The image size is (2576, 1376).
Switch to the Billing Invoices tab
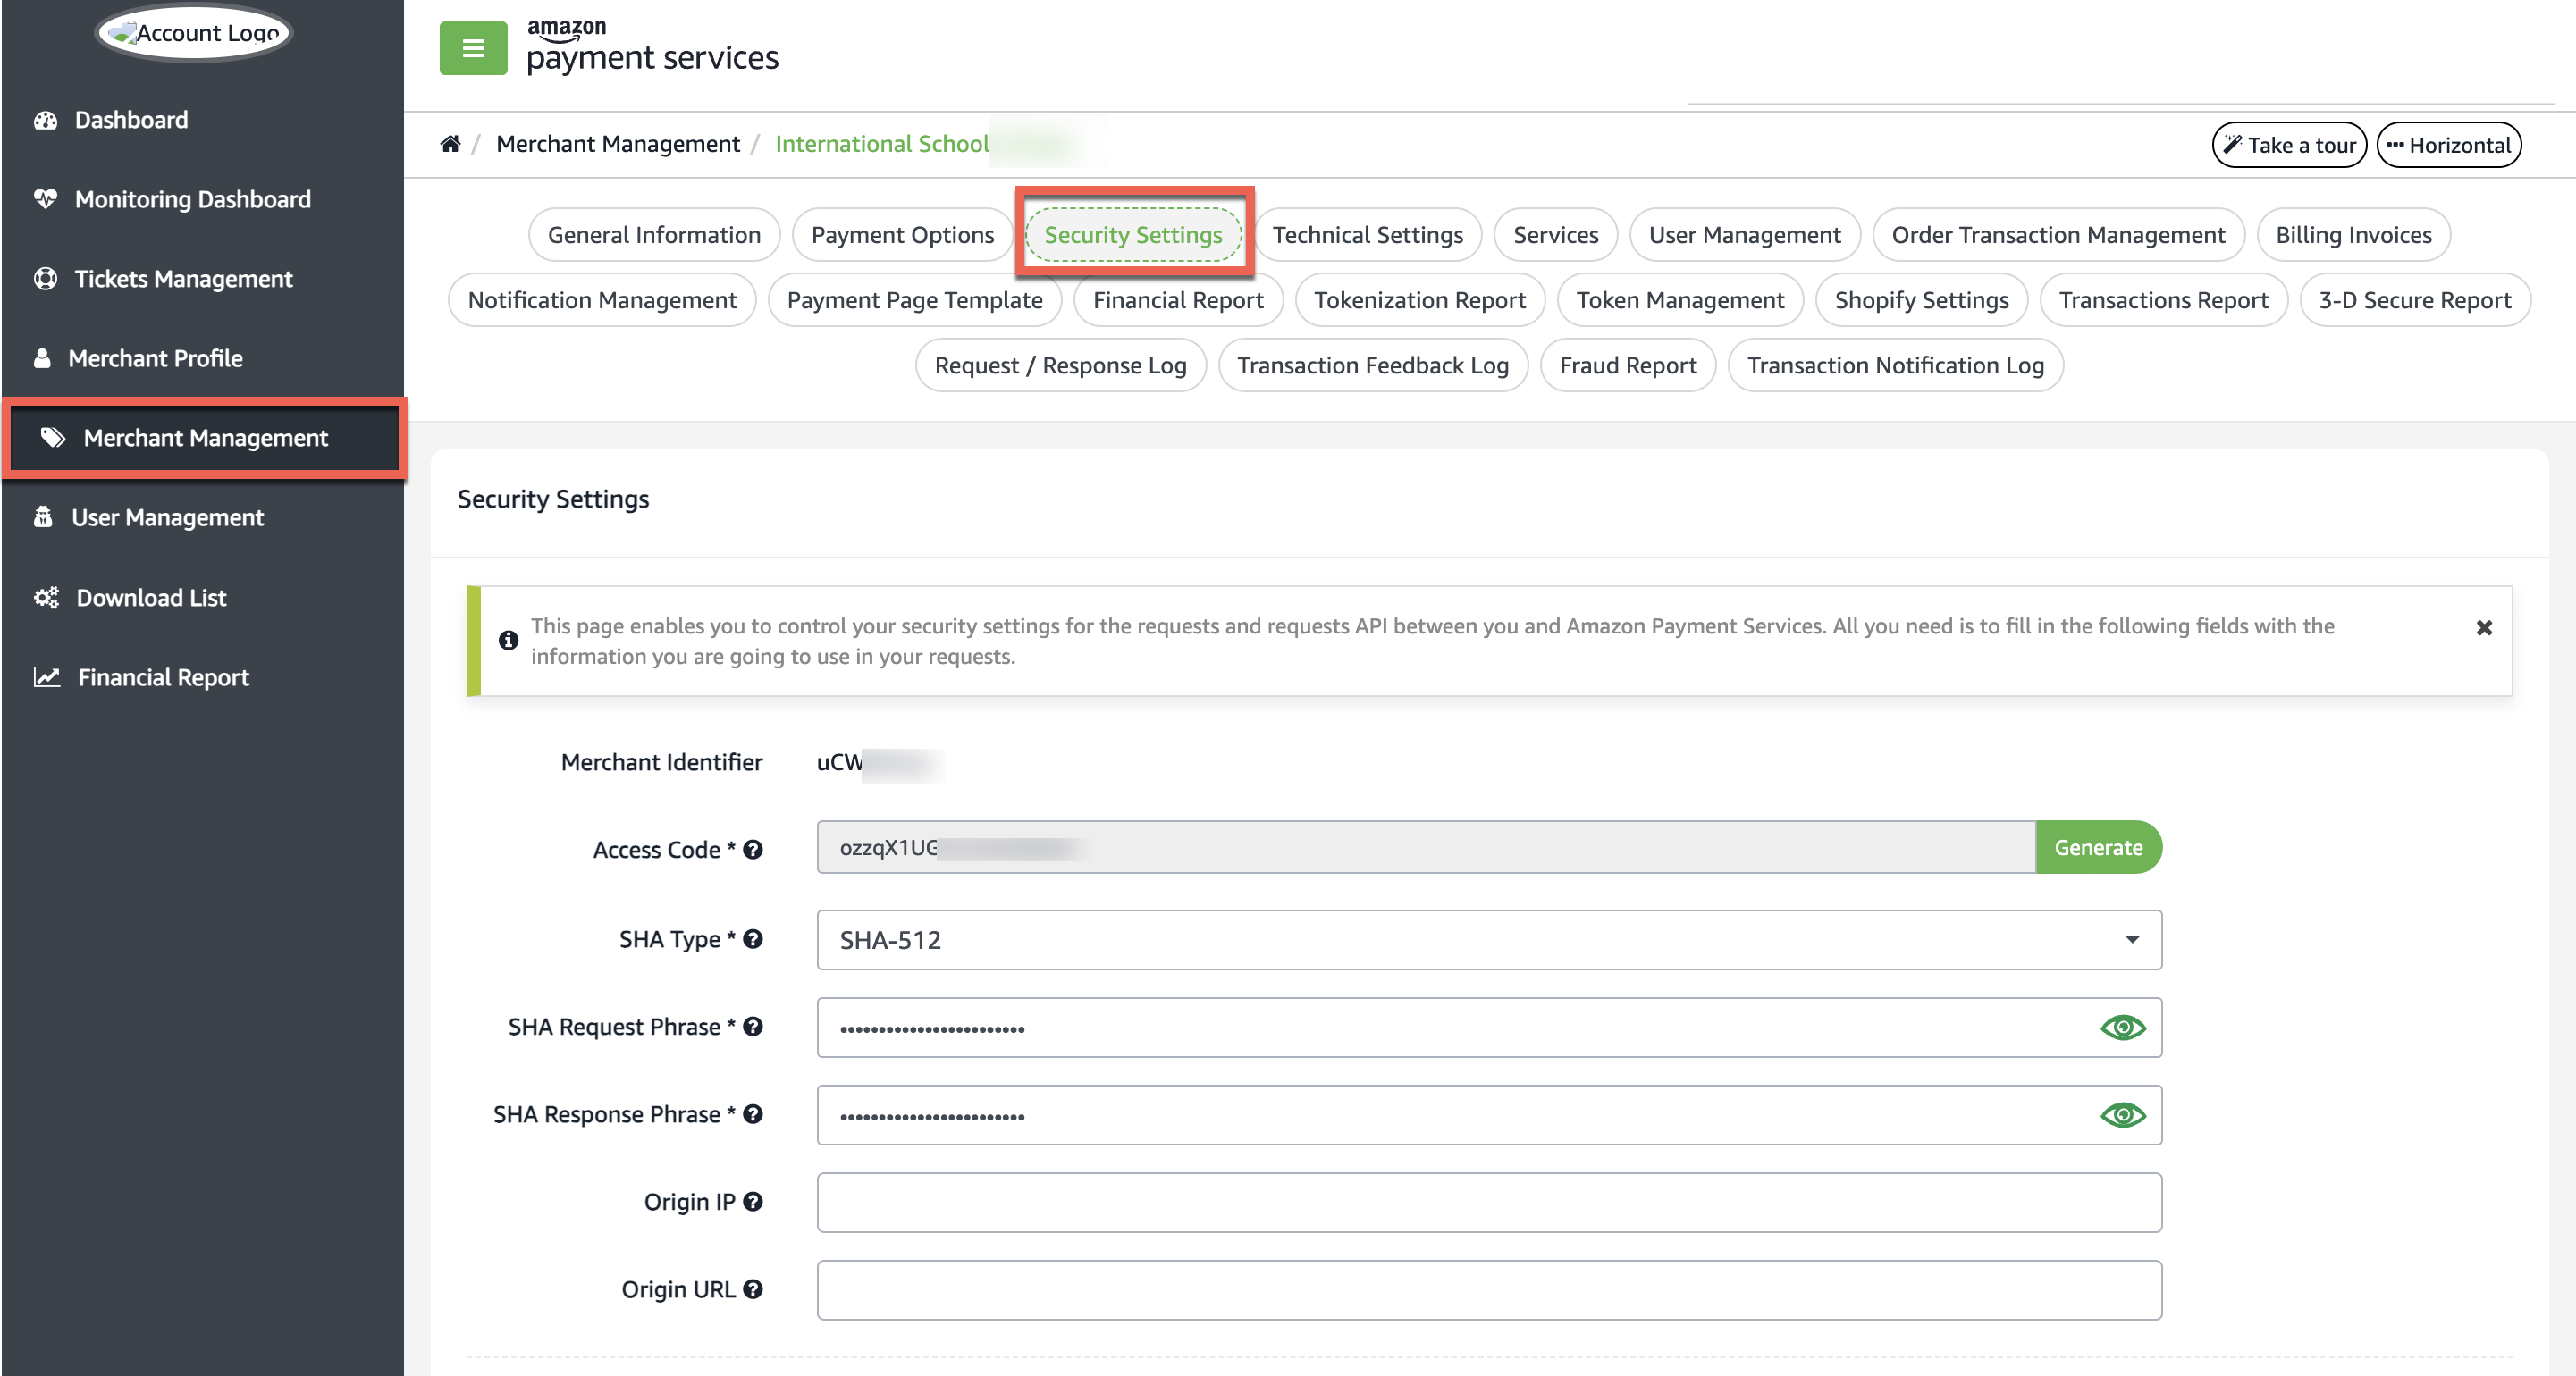[x=2353, y=235]
